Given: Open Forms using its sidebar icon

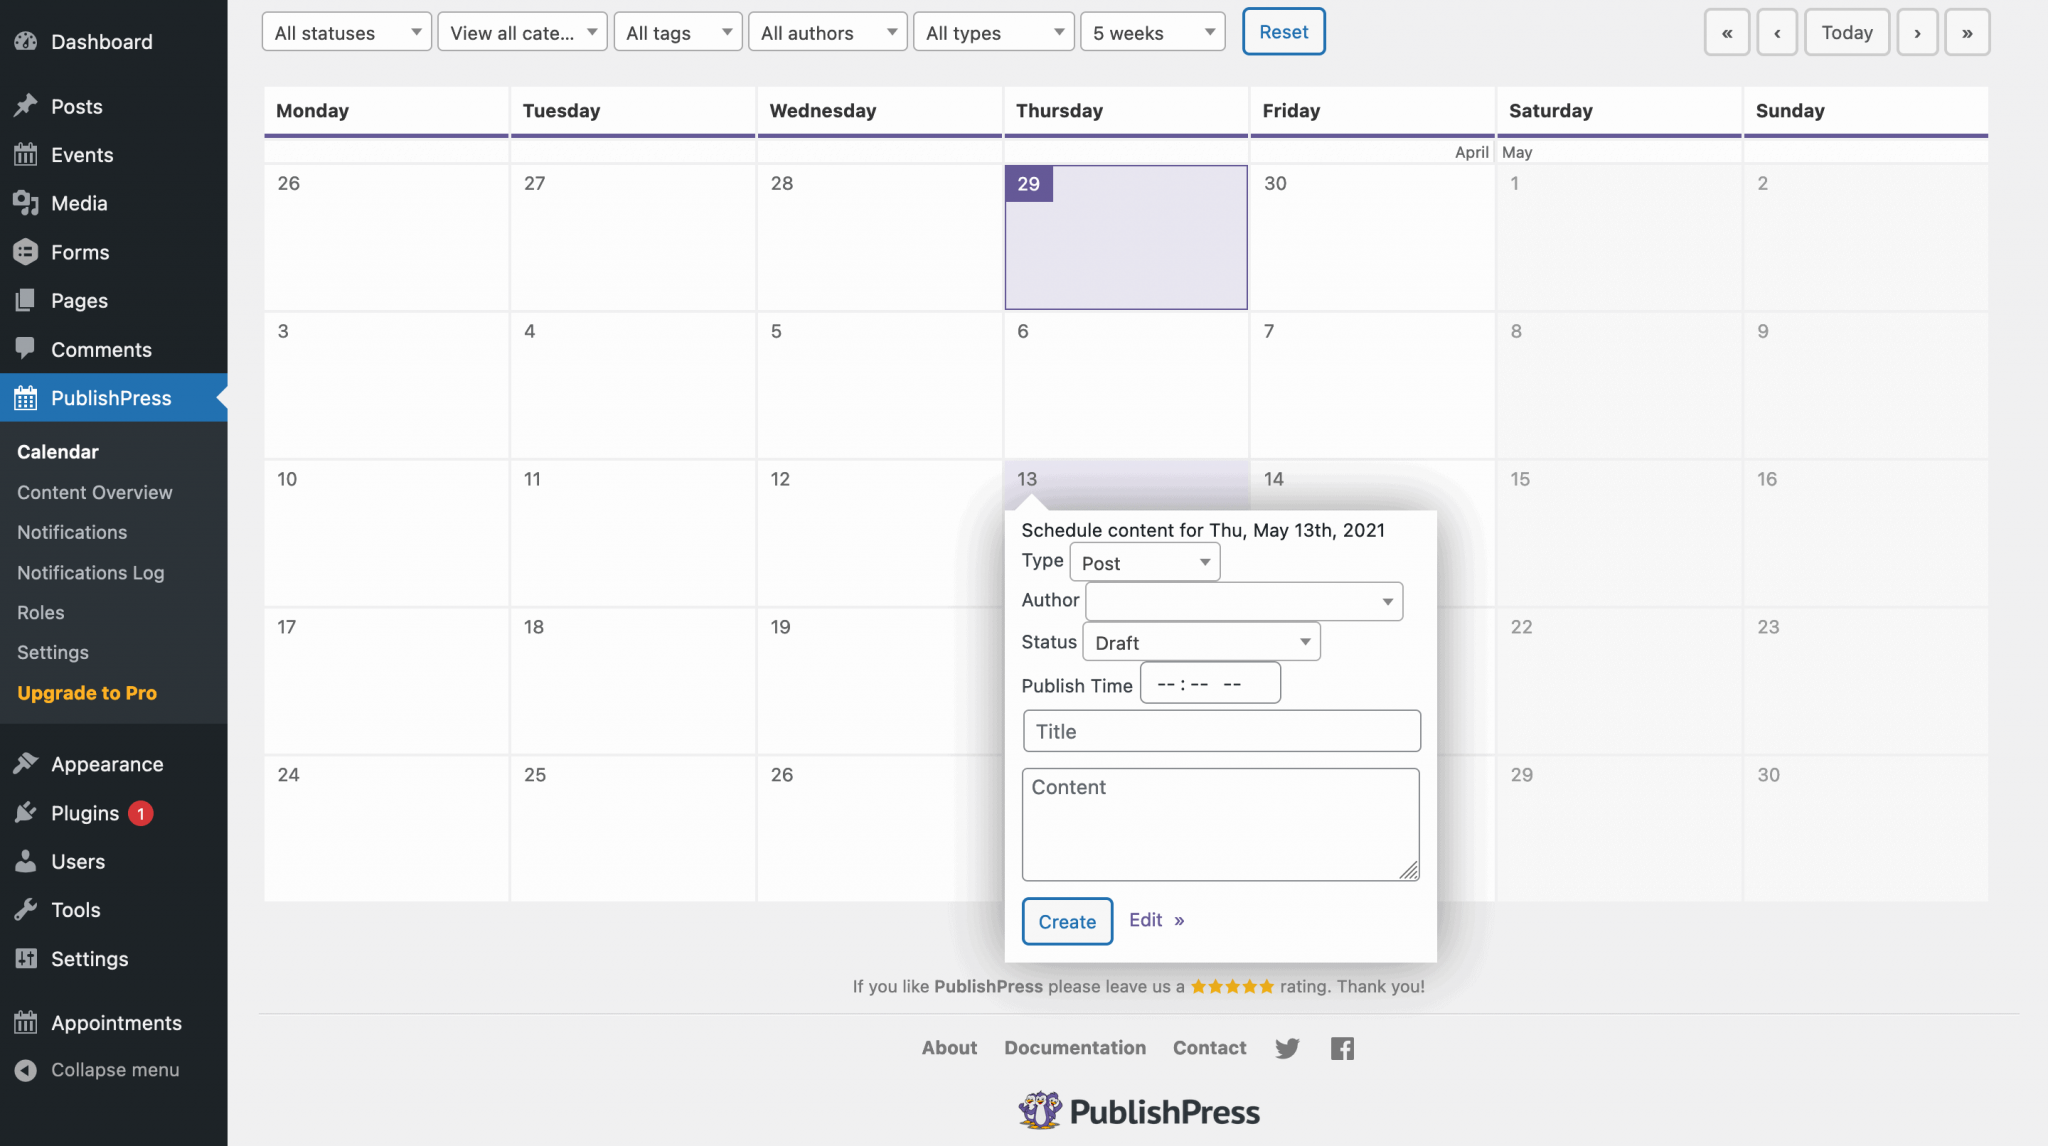Looking at the screenshot, I should click(26, 251).
